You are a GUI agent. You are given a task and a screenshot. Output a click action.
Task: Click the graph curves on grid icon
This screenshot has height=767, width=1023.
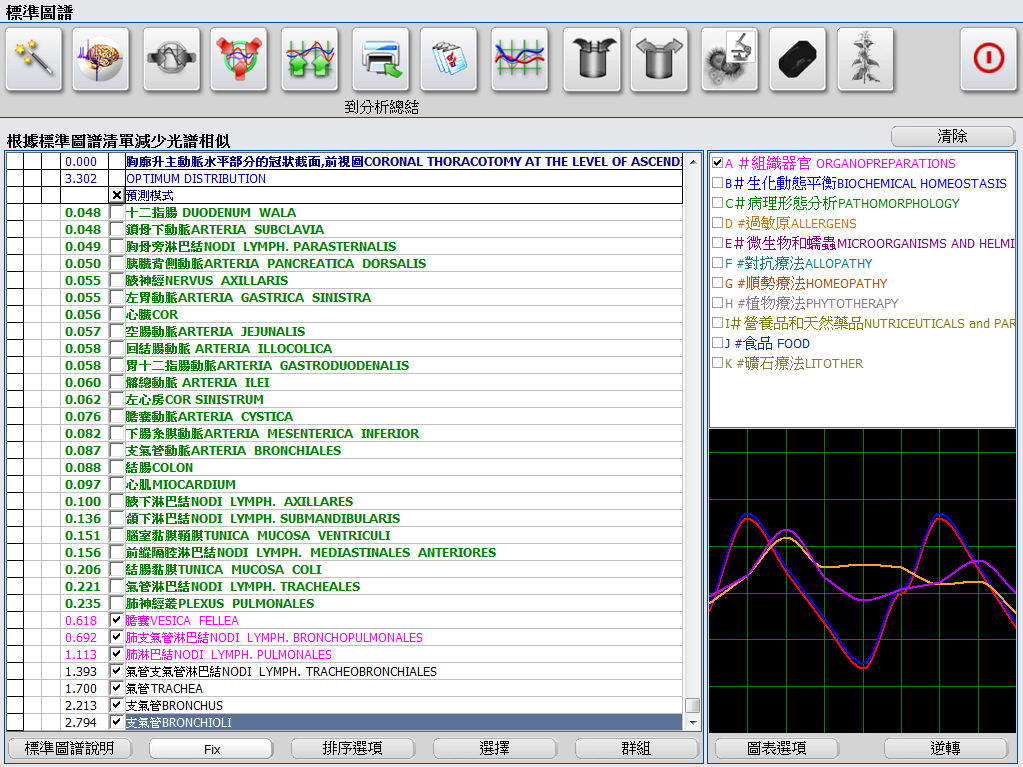[520, 58]
